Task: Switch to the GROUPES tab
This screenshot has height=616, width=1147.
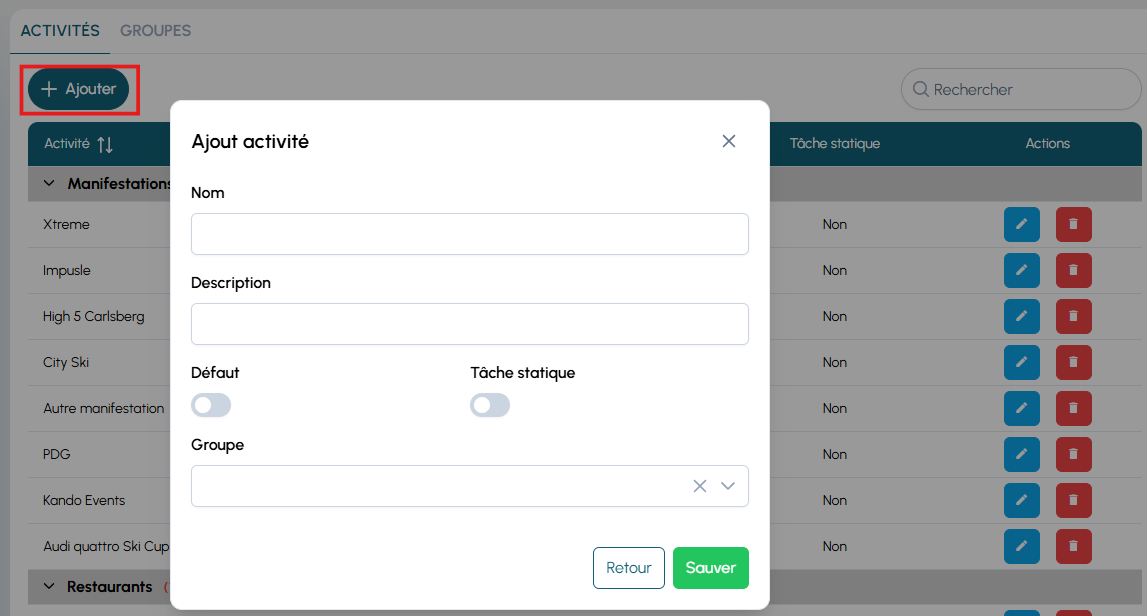Action: coord(155,31)
